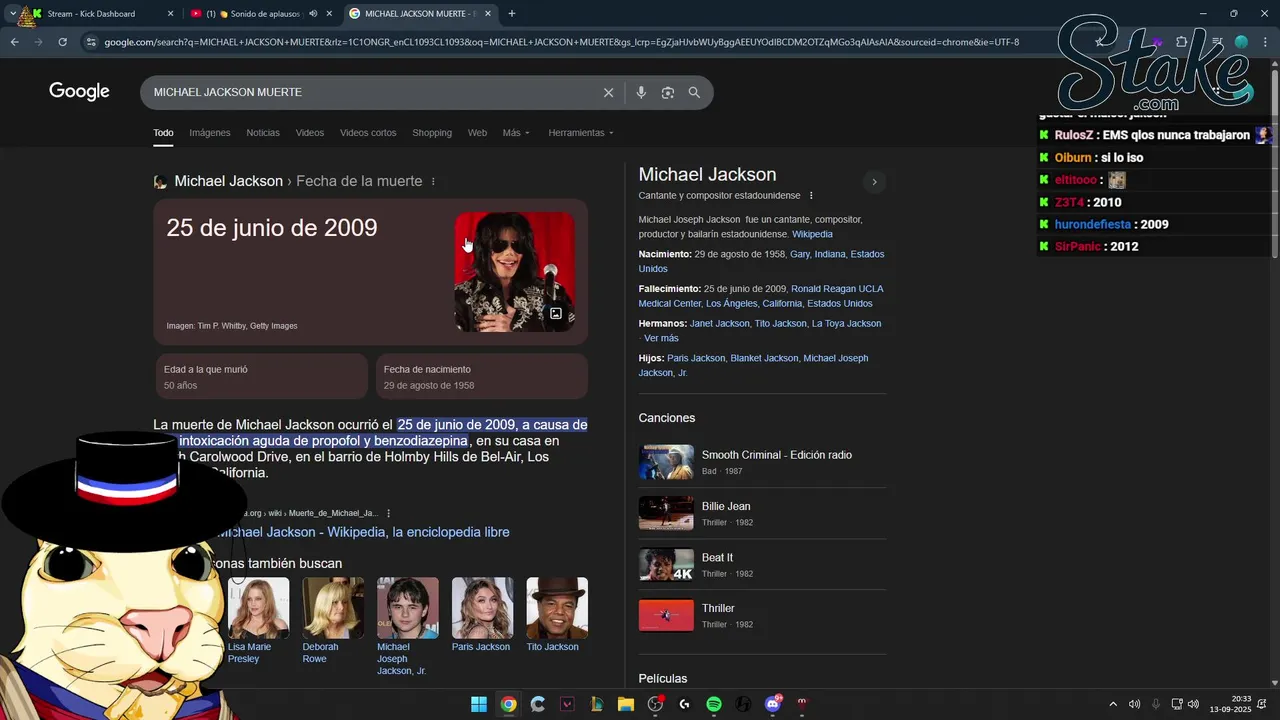Viewport: 1280px width, 720px height.
Task: Click the Michael Jackson breadcrumb heading link
Action: click(x=228, y=181)
